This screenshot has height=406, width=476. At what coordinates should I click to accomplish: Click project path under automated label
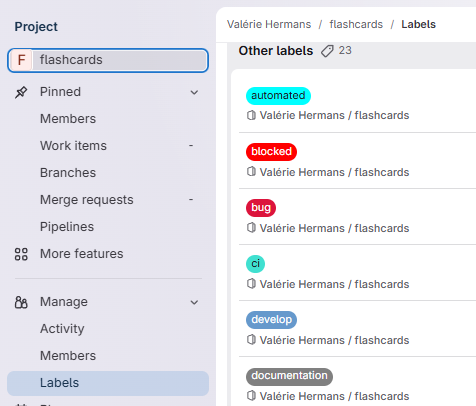(x=334, y=115)
